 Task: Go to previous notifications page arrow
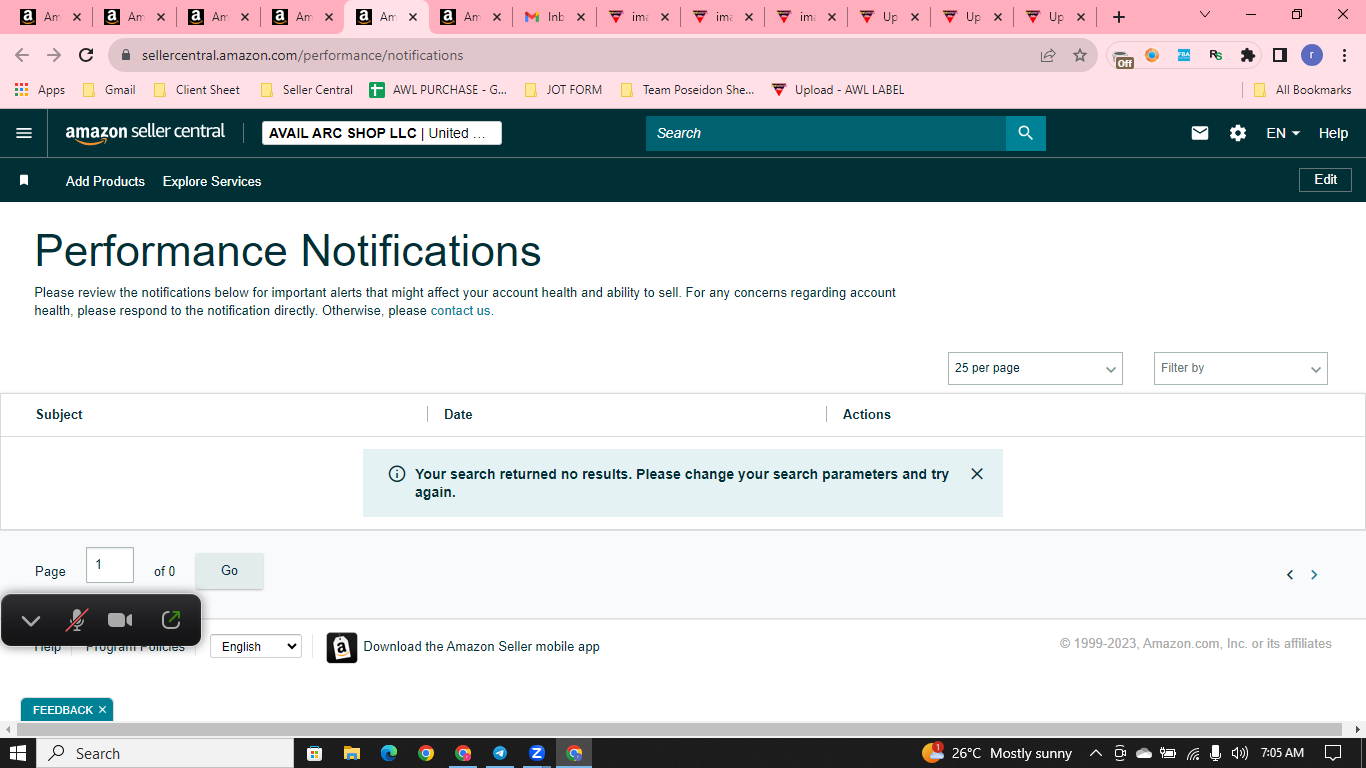coord(1290,575)
